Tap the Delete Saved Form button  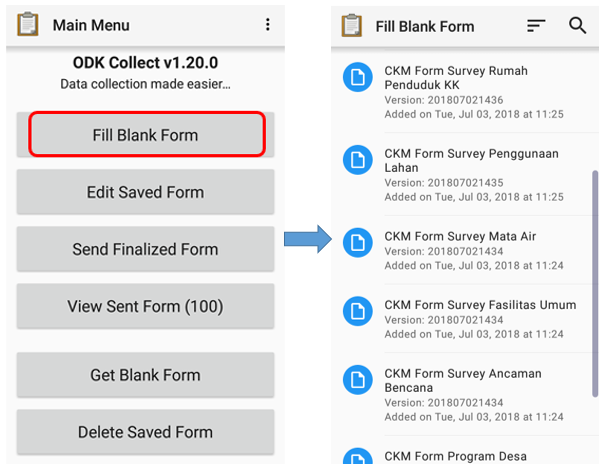[x=145, y=432]
